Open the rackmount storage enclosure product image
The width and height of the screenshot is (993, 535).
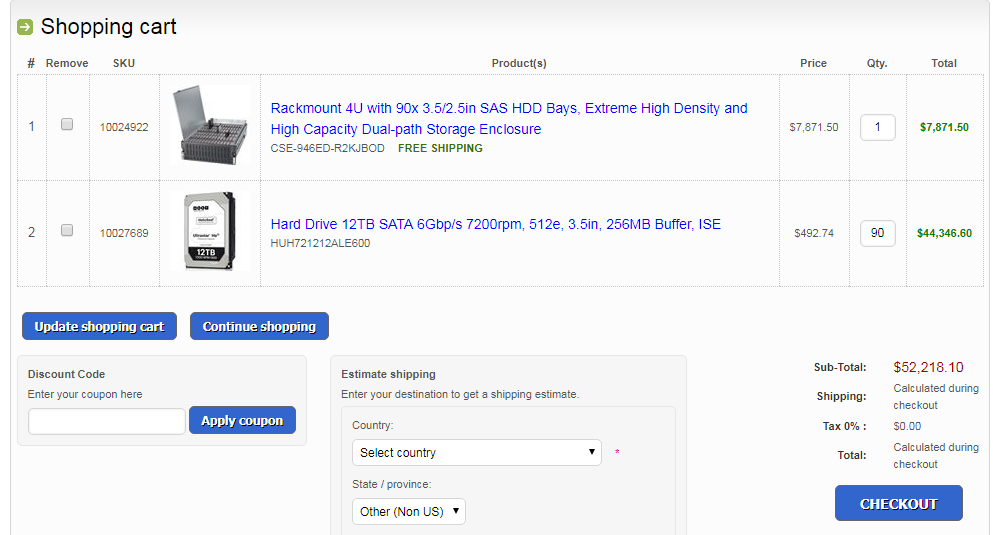tap(210, 125)
